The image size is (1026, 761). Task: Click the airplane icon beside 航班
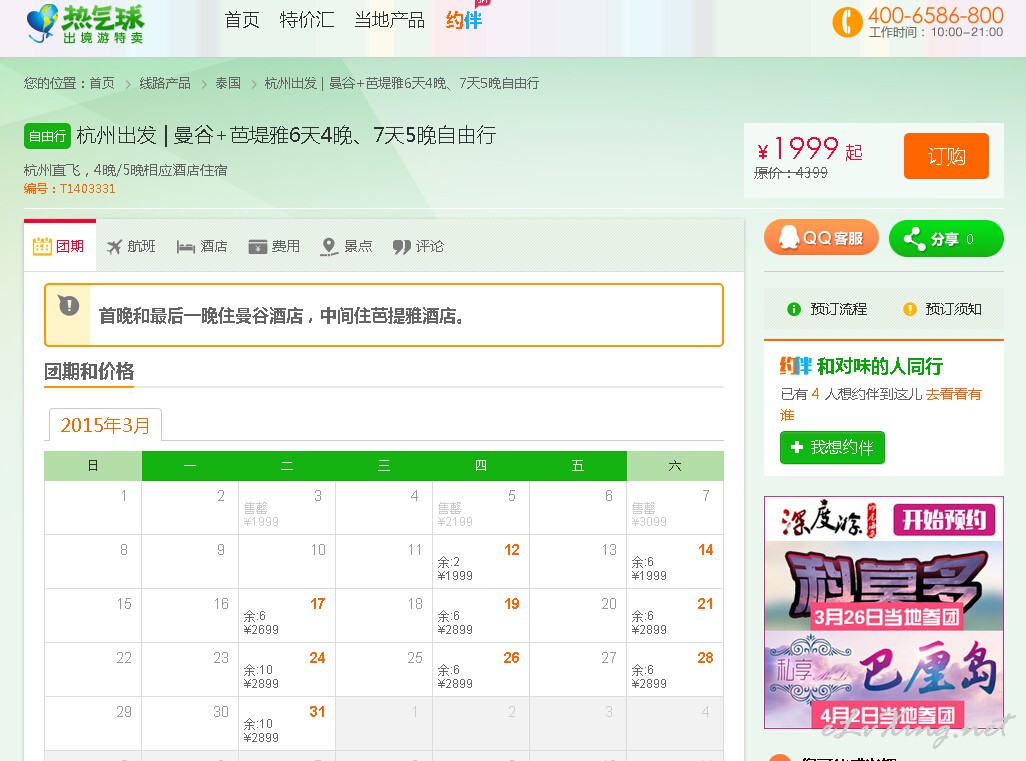[115, 247]
